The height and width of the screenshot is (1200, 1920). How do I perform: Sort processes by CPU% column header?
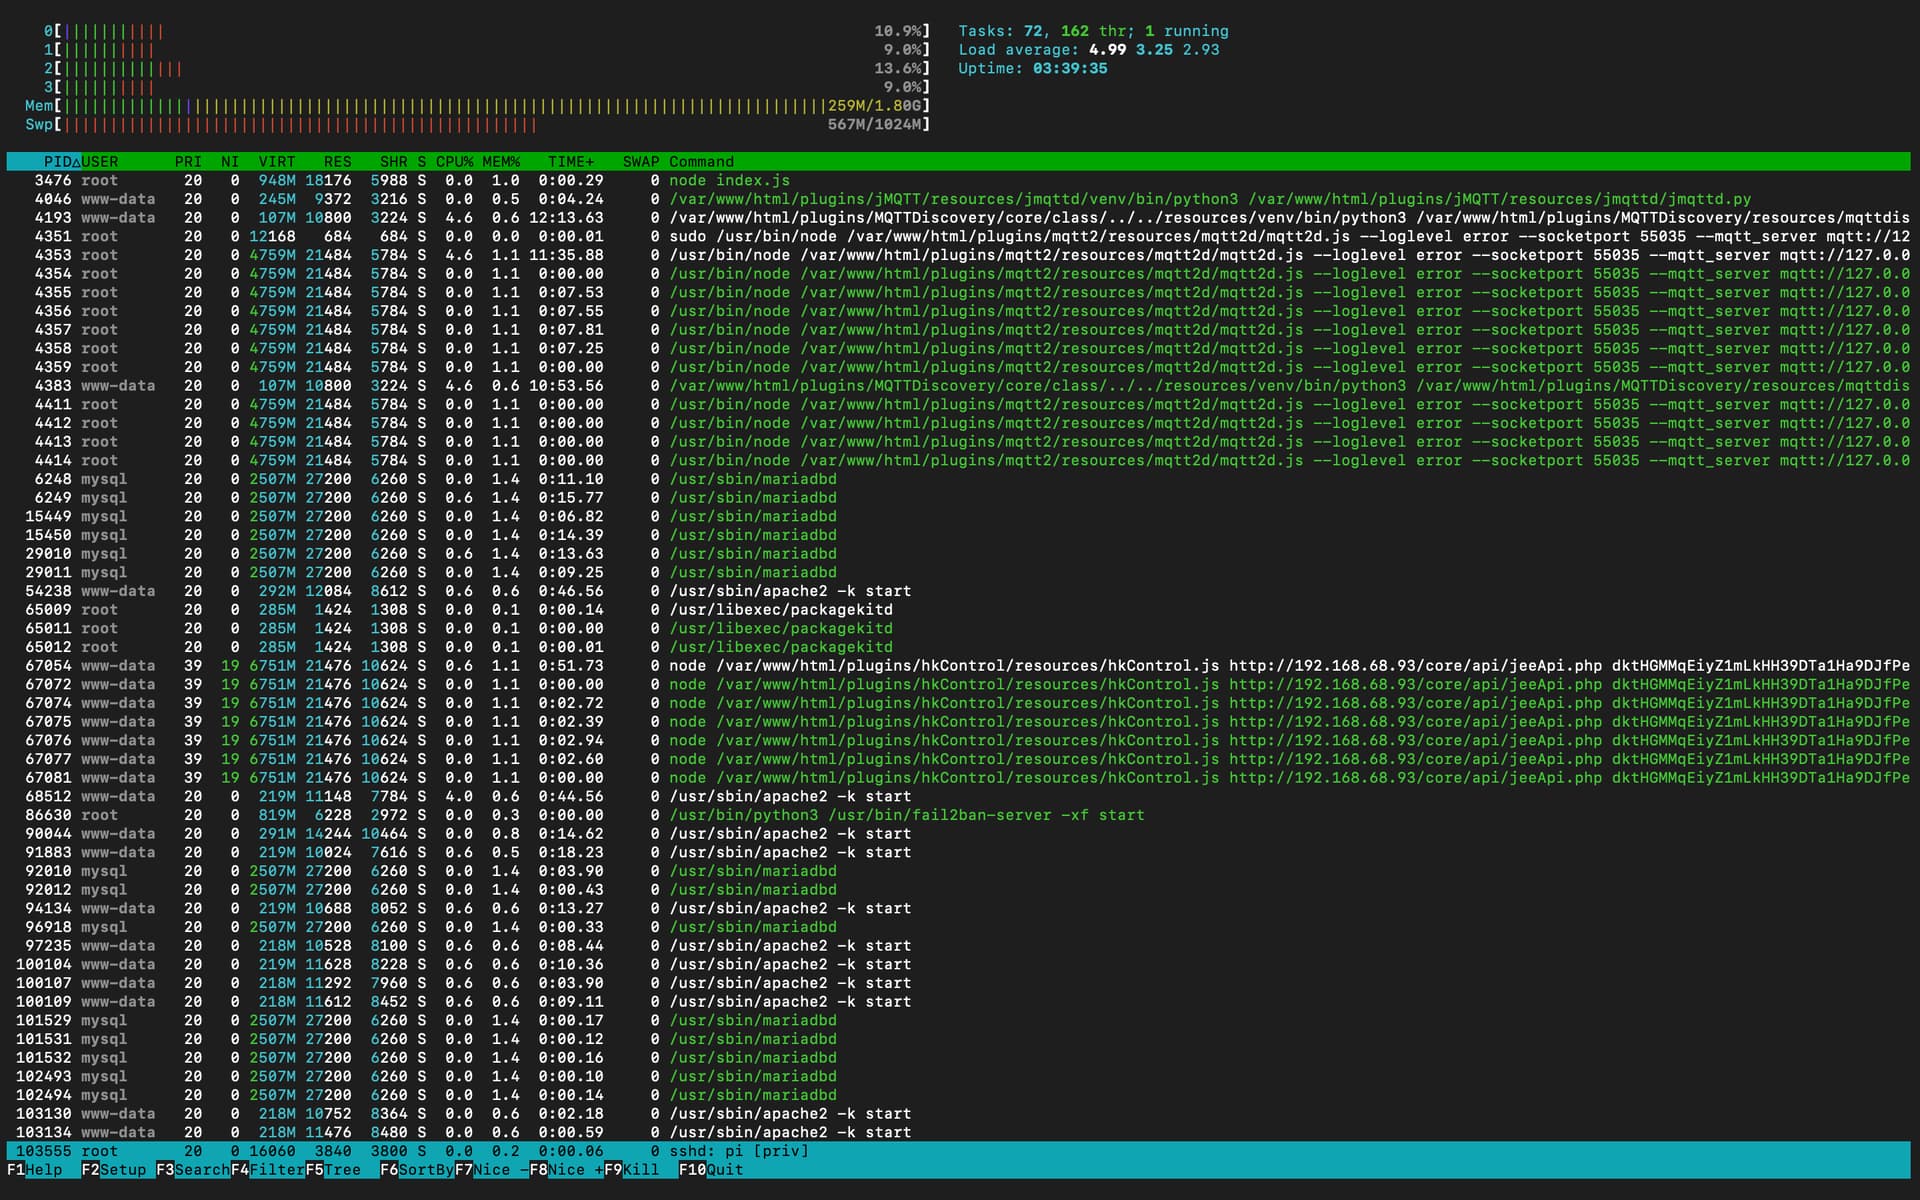coord(454,161)
